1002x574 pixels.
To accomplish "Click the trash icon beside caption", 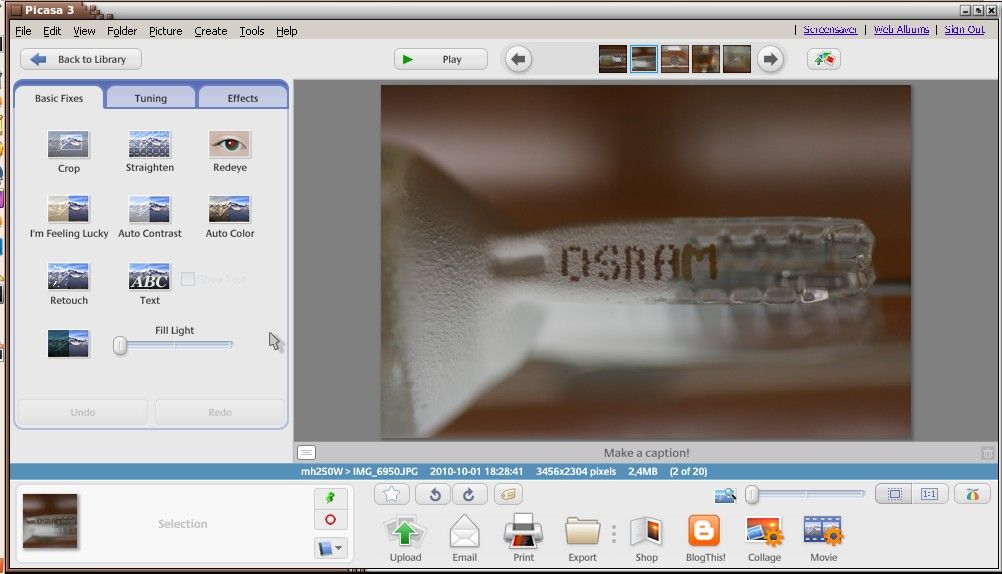I will click(987, 453).
